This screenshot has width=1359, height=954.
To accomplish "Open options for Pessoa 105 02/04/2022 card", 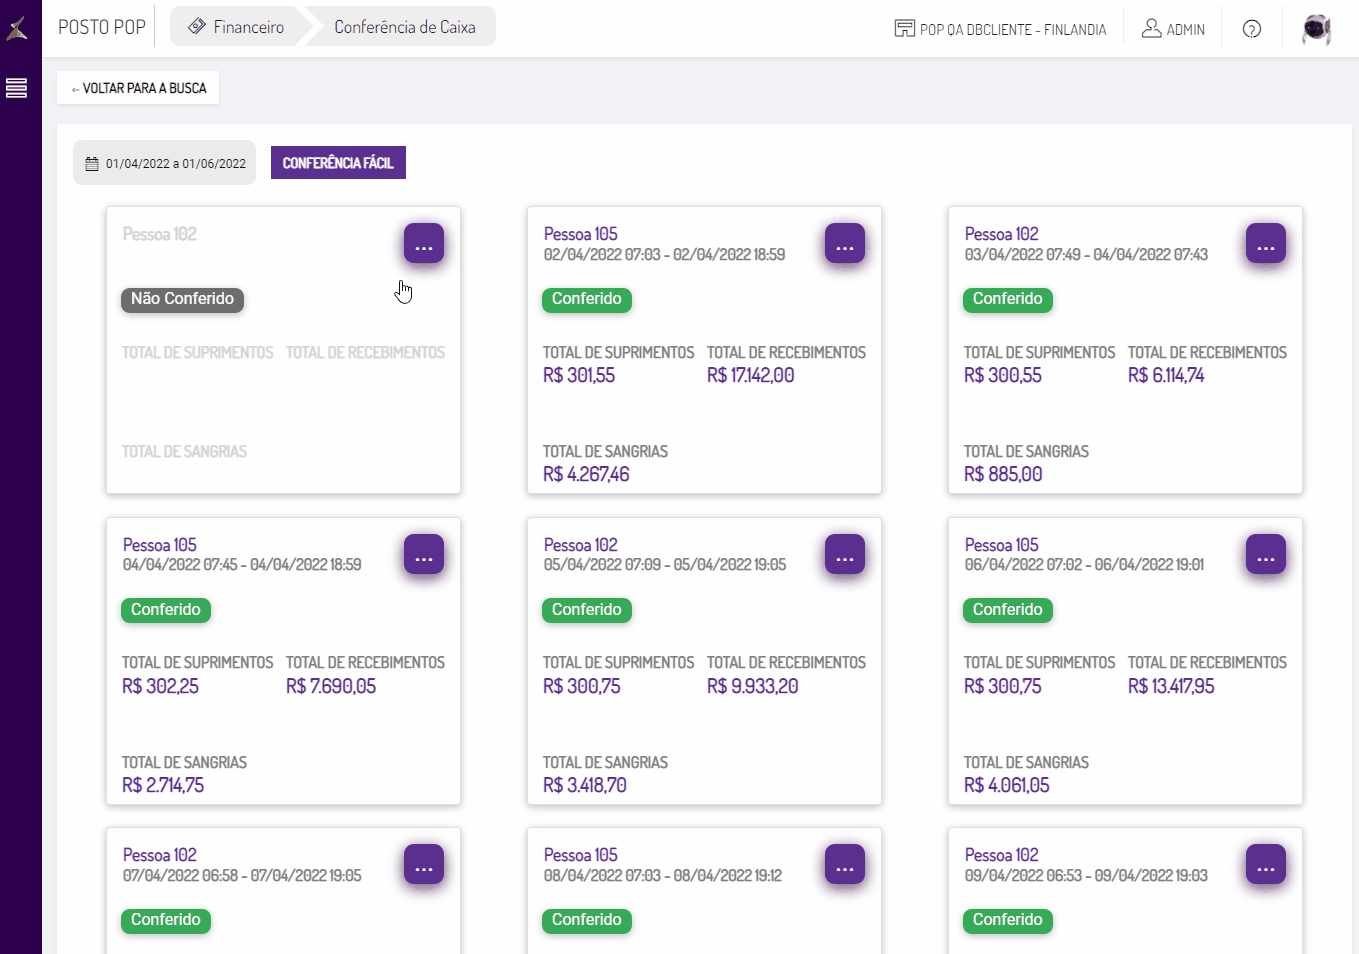I will coord(845,244).
